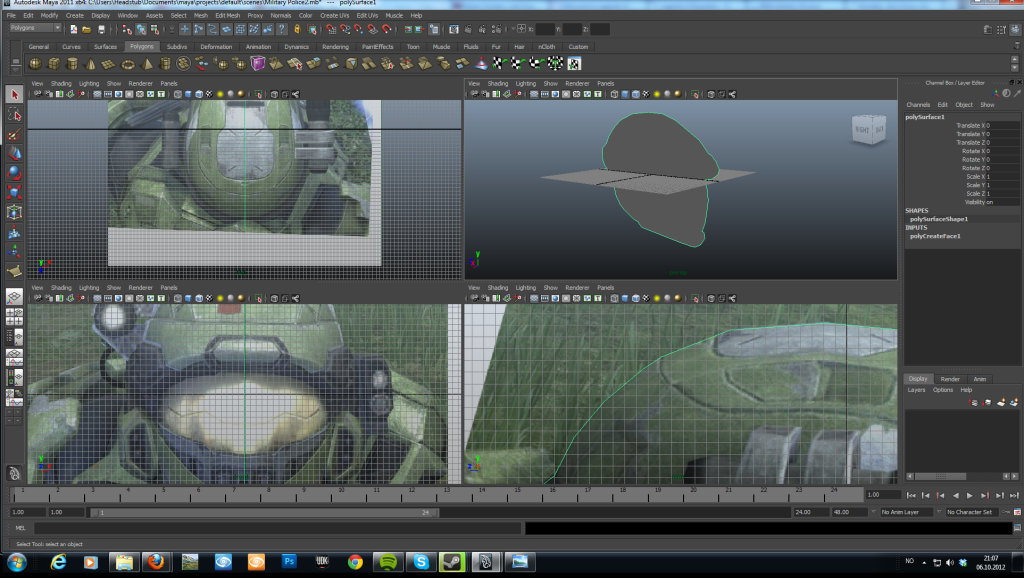Open Skype from the taskbar
The height and width of the screenshot is (578, 1024).
(421, 562)
